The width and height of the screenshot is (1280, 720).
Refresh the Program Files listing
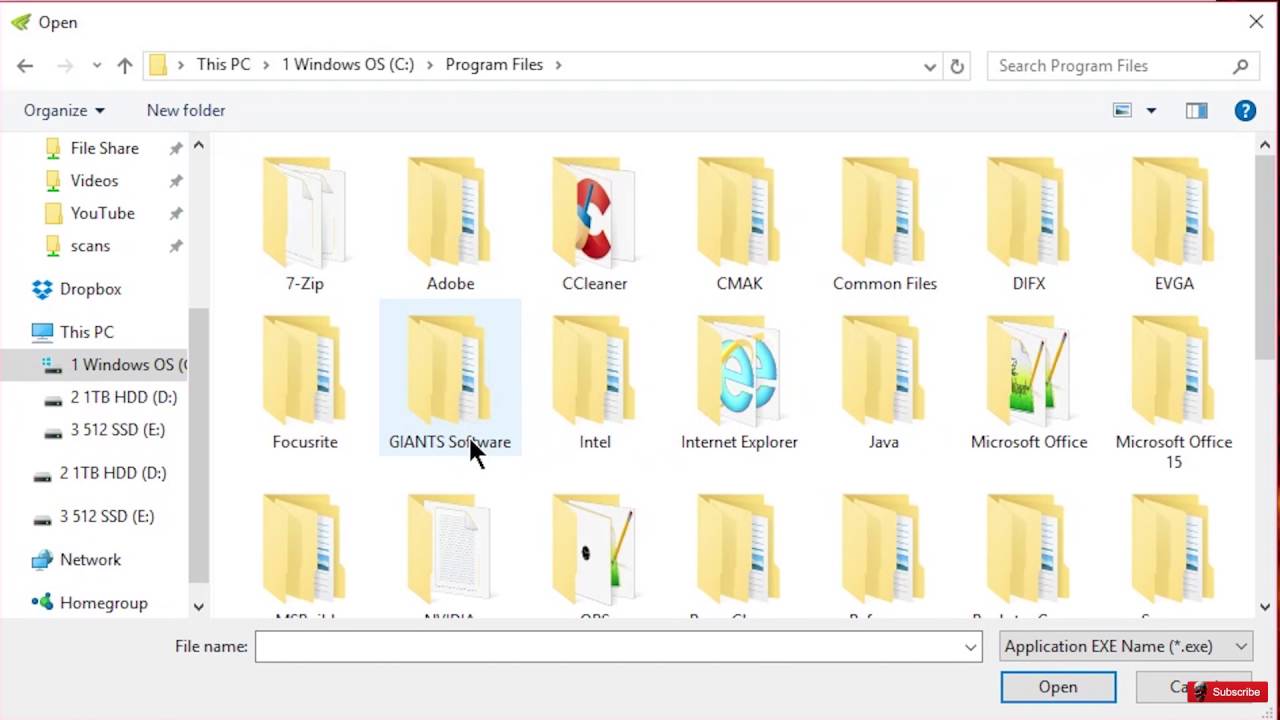click(957, 66)
